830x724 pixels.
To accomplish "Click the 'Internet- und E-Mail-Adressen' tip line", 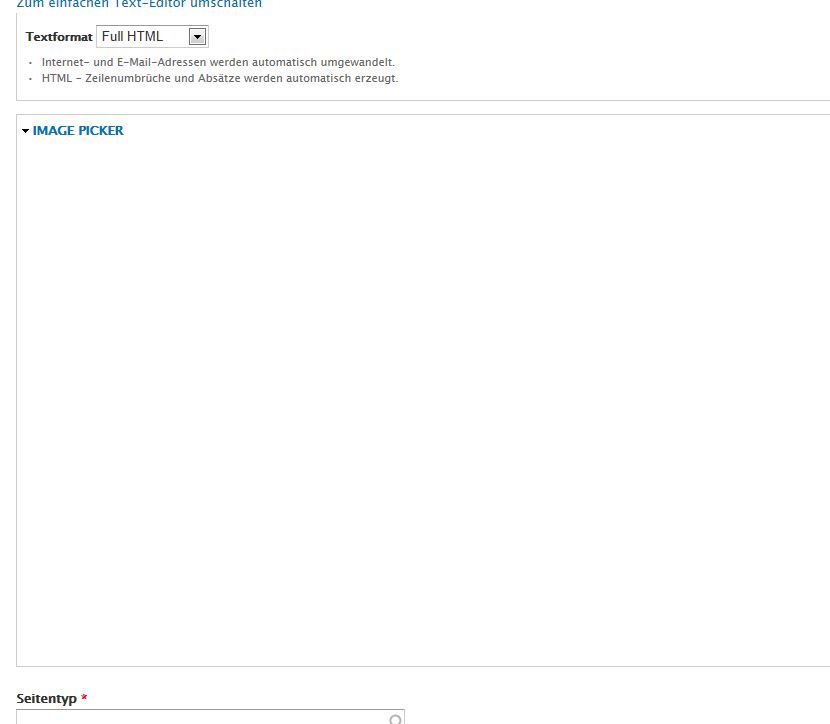I will [218, 62].
